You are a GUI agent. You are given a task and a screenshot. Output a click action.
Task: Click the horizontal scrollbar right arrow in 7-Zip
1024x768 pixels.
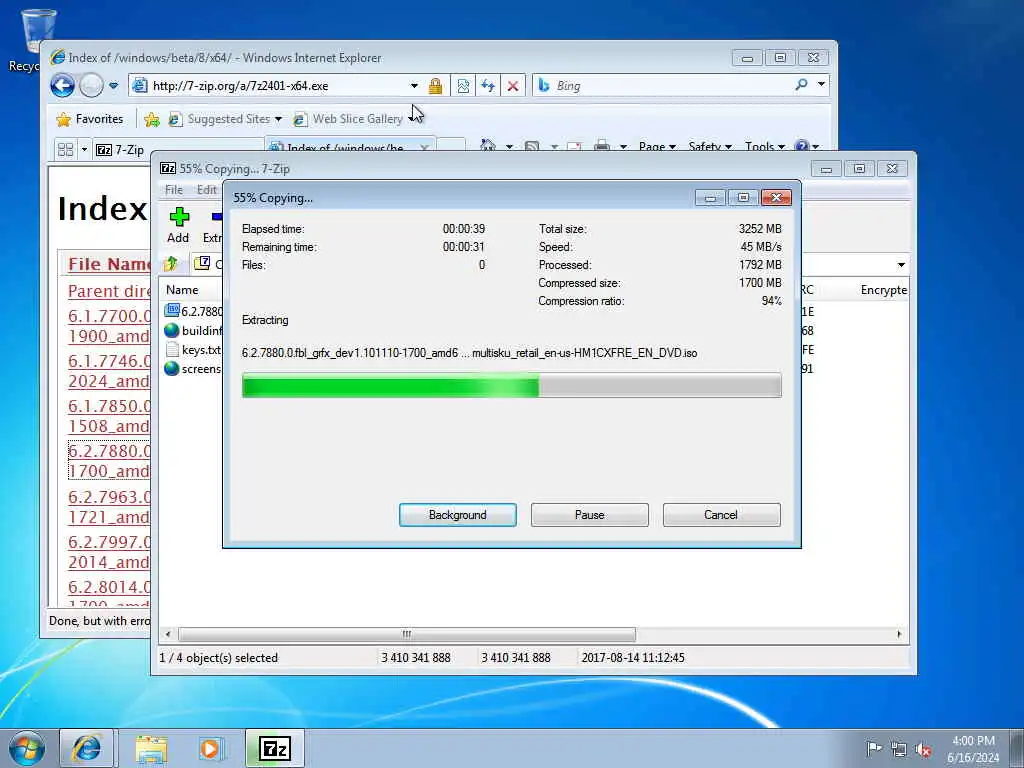point(899,634)
